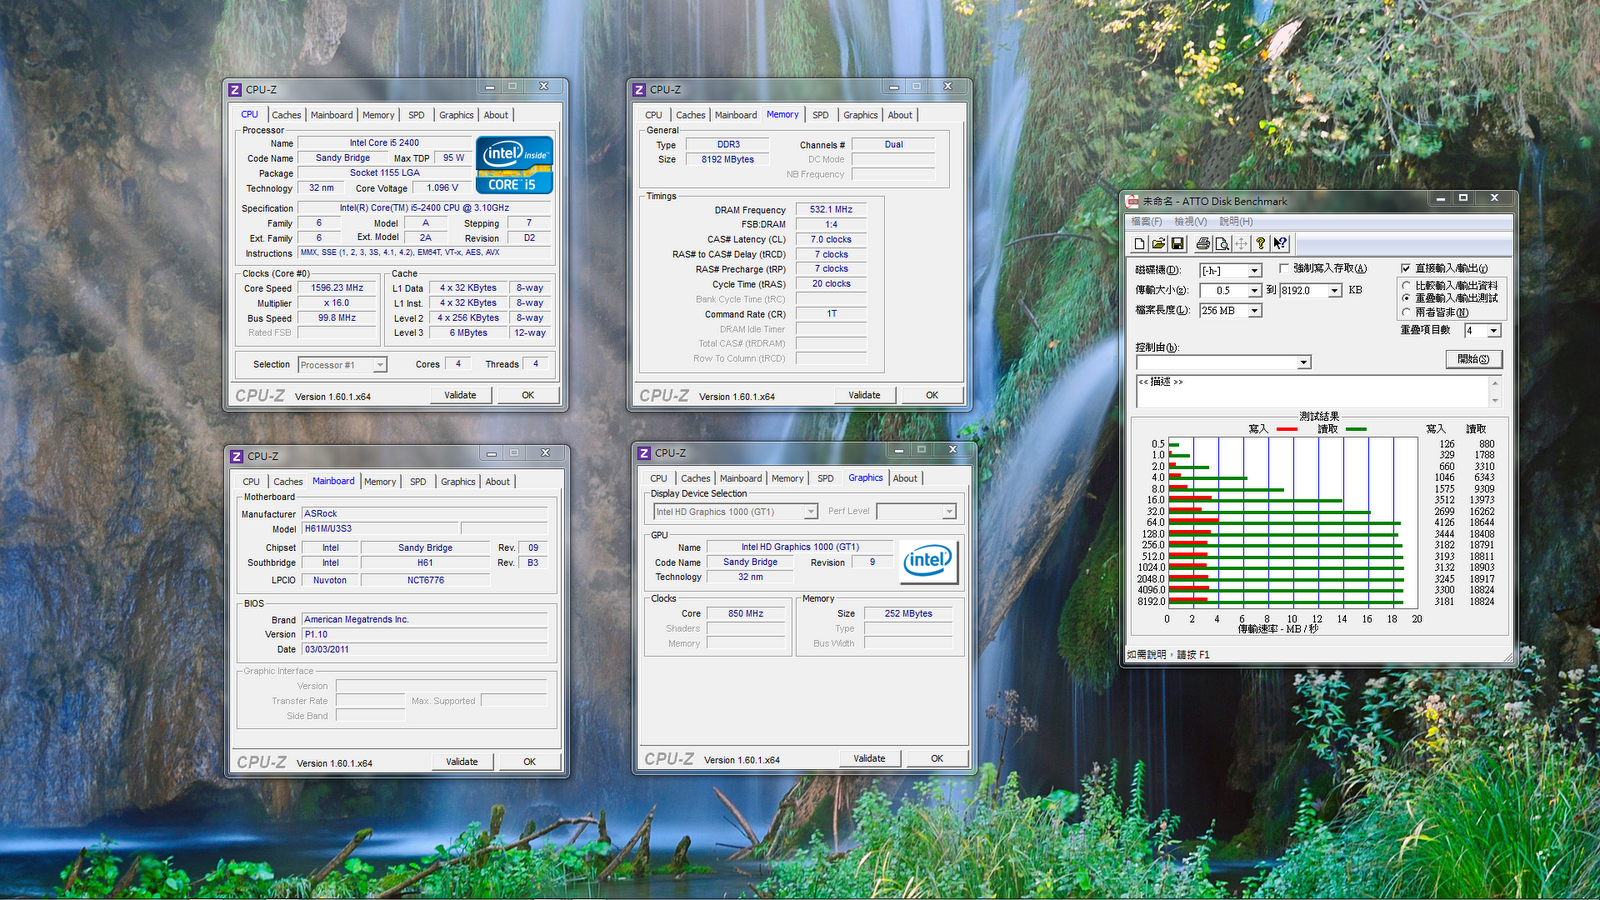
Task: Switch to SPD tab in CPU-Z memory window
Action: pyautogui.click(x=821, y=116)
